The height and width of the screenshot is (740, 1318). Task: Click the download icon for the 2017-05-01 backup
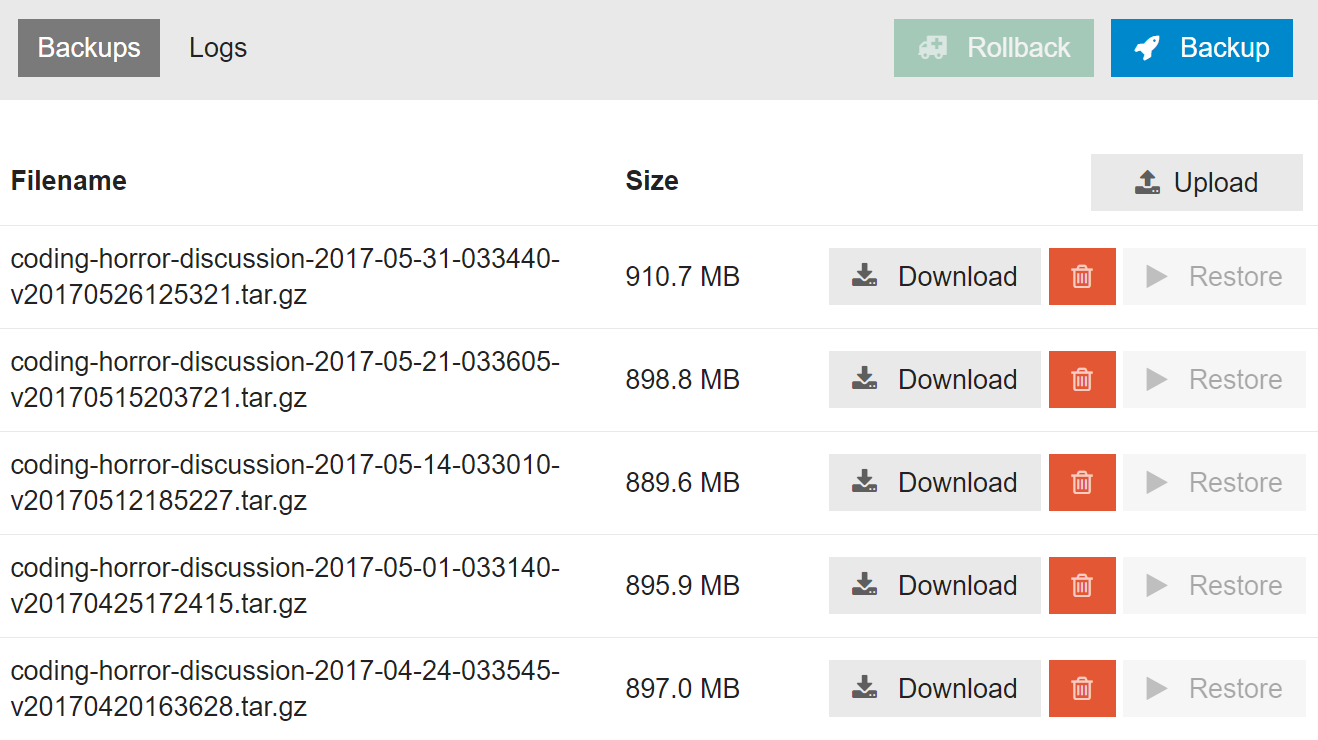coord(864,585)
